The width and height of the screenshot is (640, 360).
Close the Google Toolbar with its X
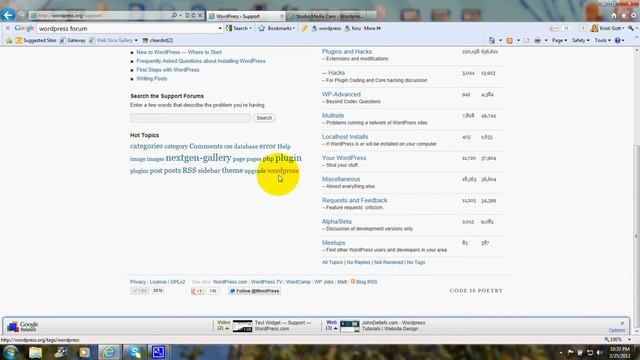tap(7, 28)
